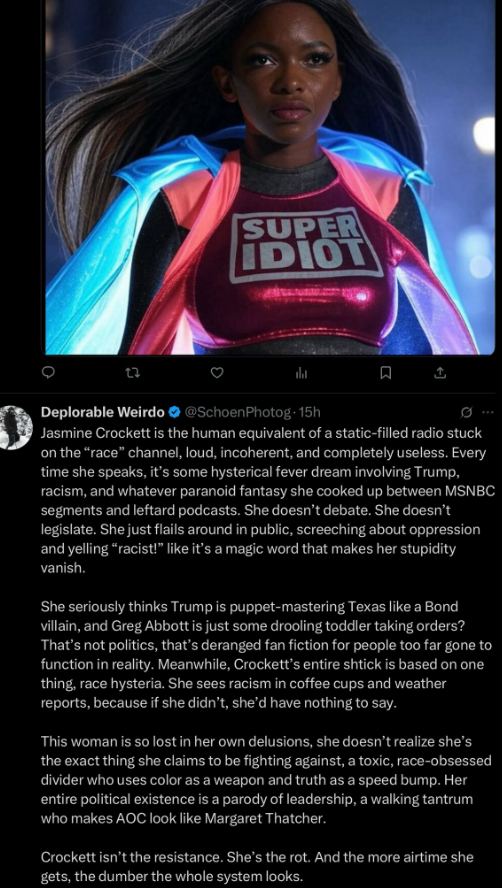502x888 pixels.
Task: Click the Grok slashed-circle icon beside the post
Action: (x=467, y=412)
